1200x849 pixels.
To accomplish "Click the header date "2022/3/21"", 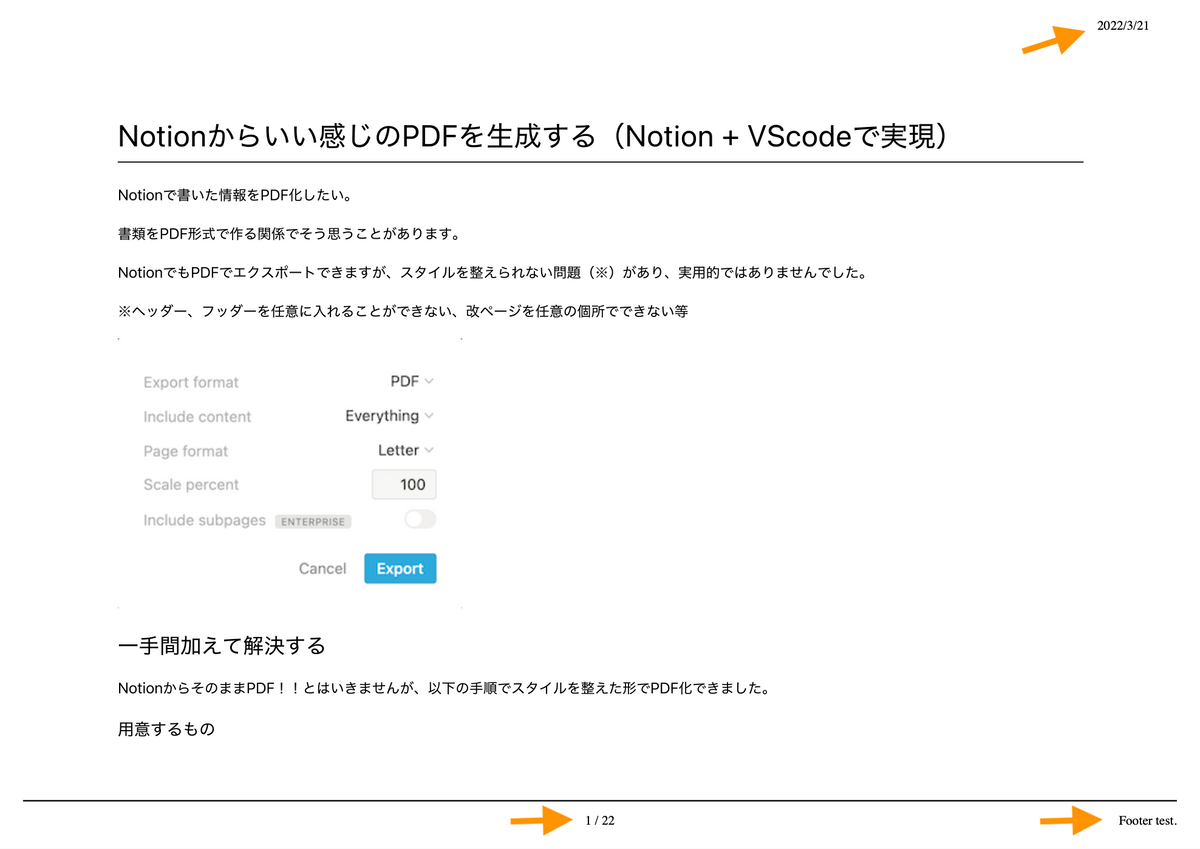I will click(1123, 26).
